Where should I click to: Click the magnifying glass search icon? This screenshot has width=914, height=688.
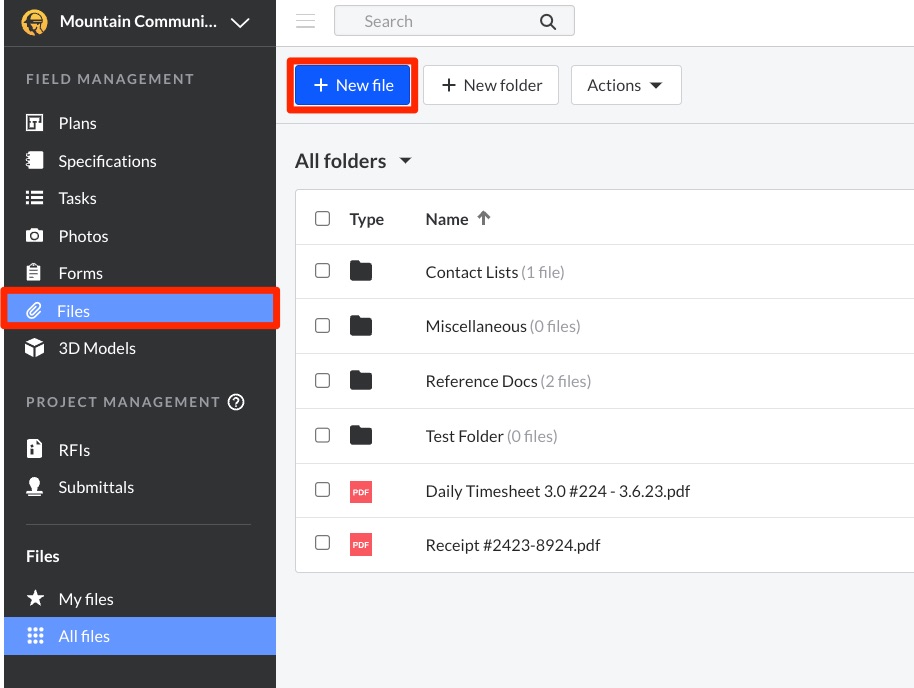click(x=547, y=22)
